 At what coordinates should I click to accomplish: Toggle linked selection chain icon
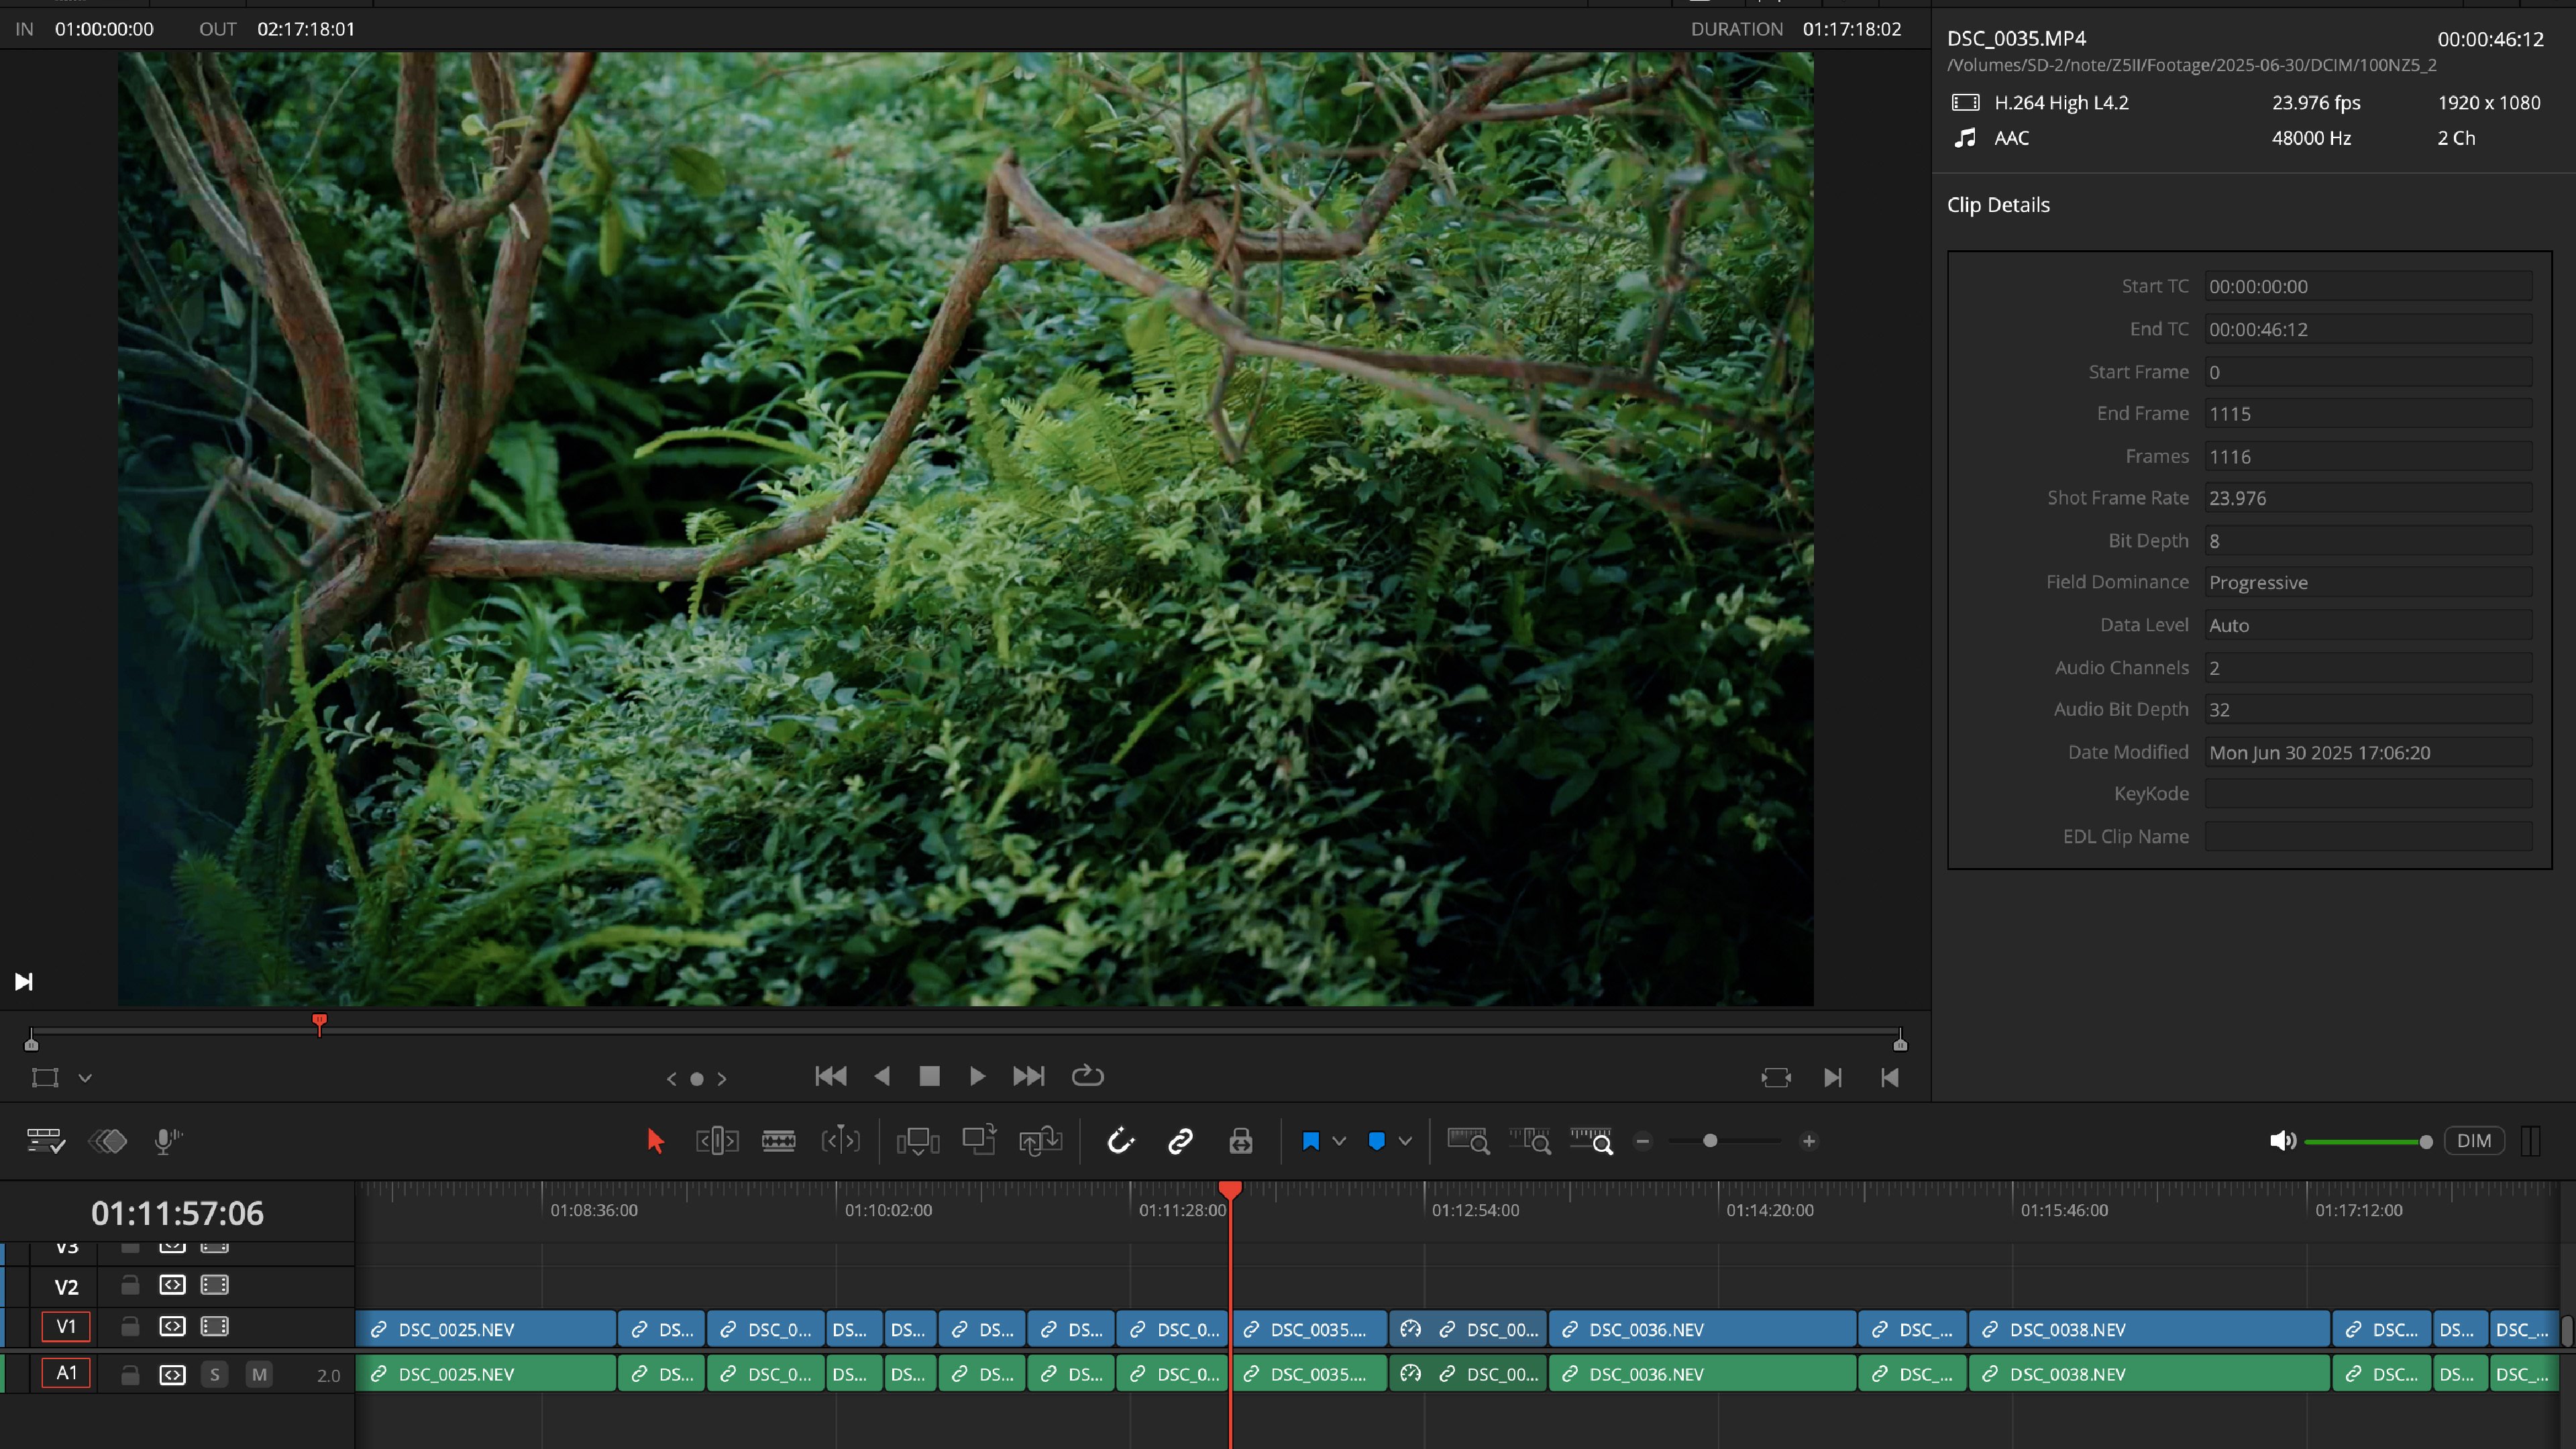(x=1181, y=1141)
